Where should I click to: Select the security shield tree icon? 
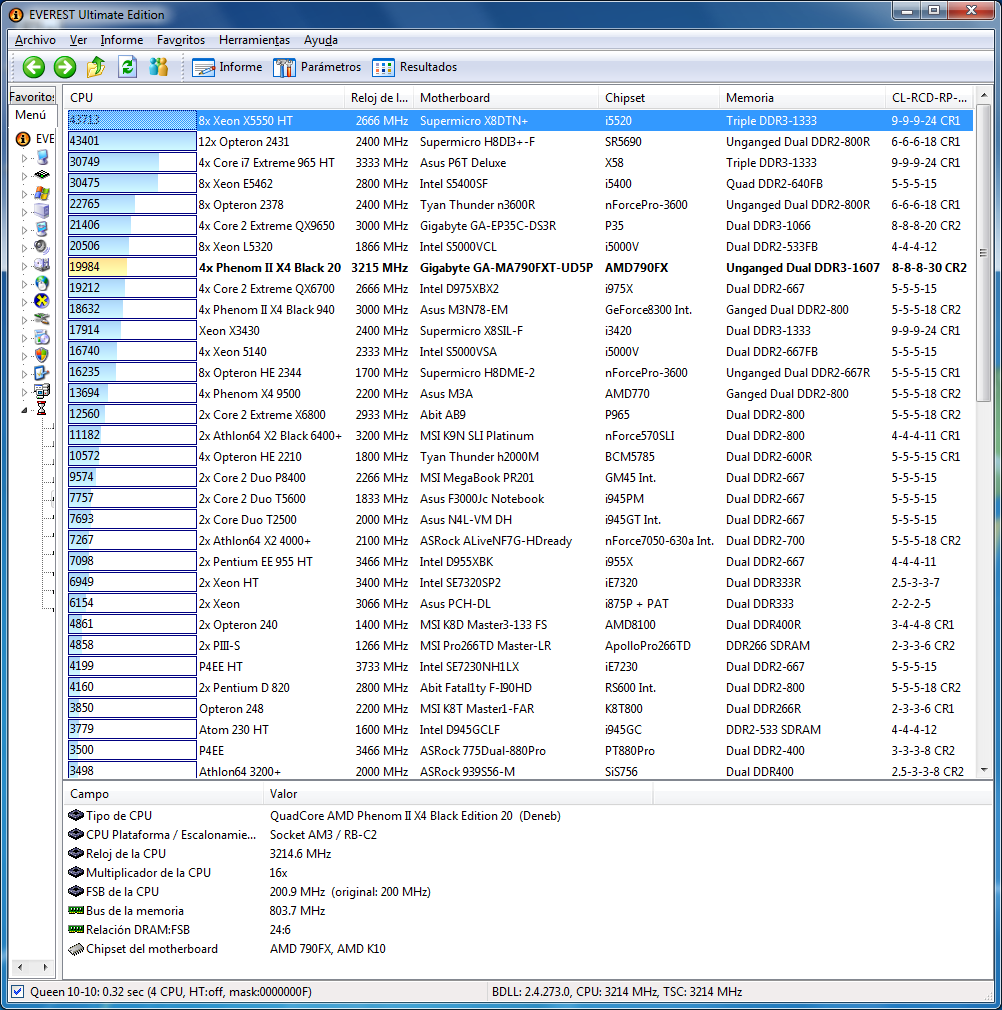pyautogui.click(x=42, y=355)
